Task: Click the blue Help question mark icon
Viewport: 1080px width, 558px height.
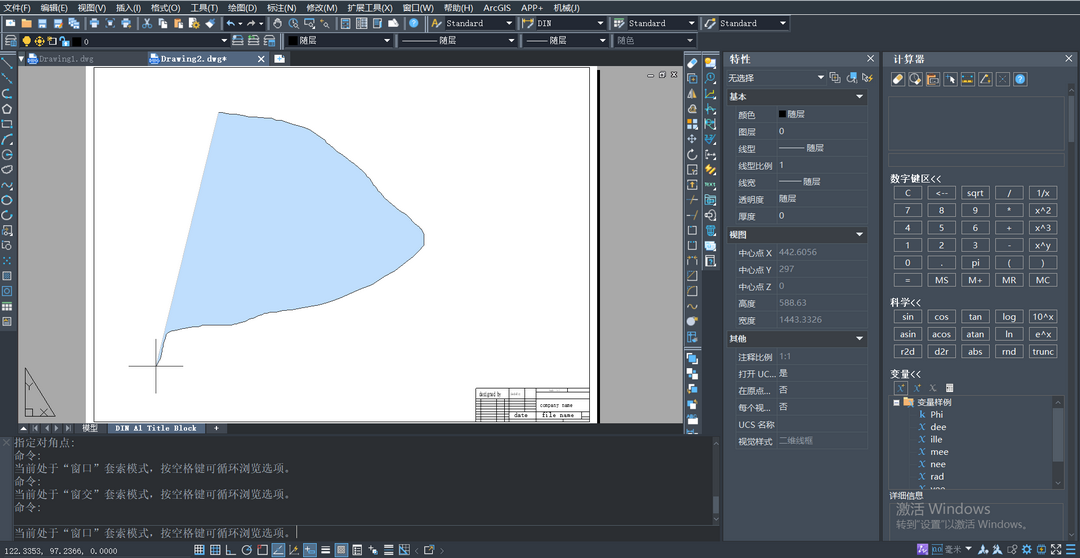Action: click(x=413, y=23)
